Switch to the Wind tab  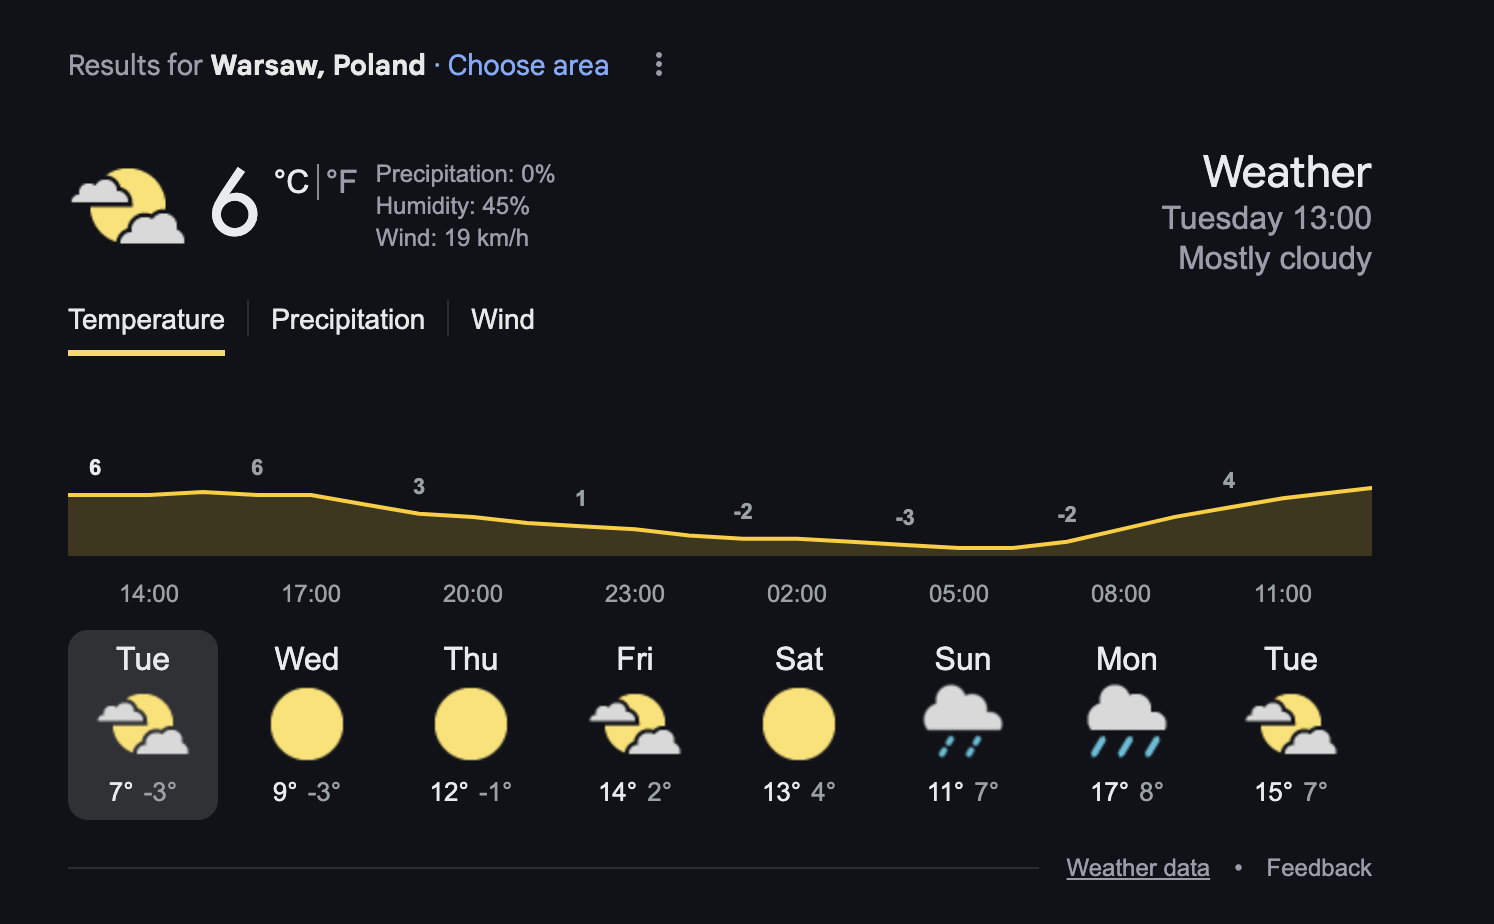pos(503,319)
